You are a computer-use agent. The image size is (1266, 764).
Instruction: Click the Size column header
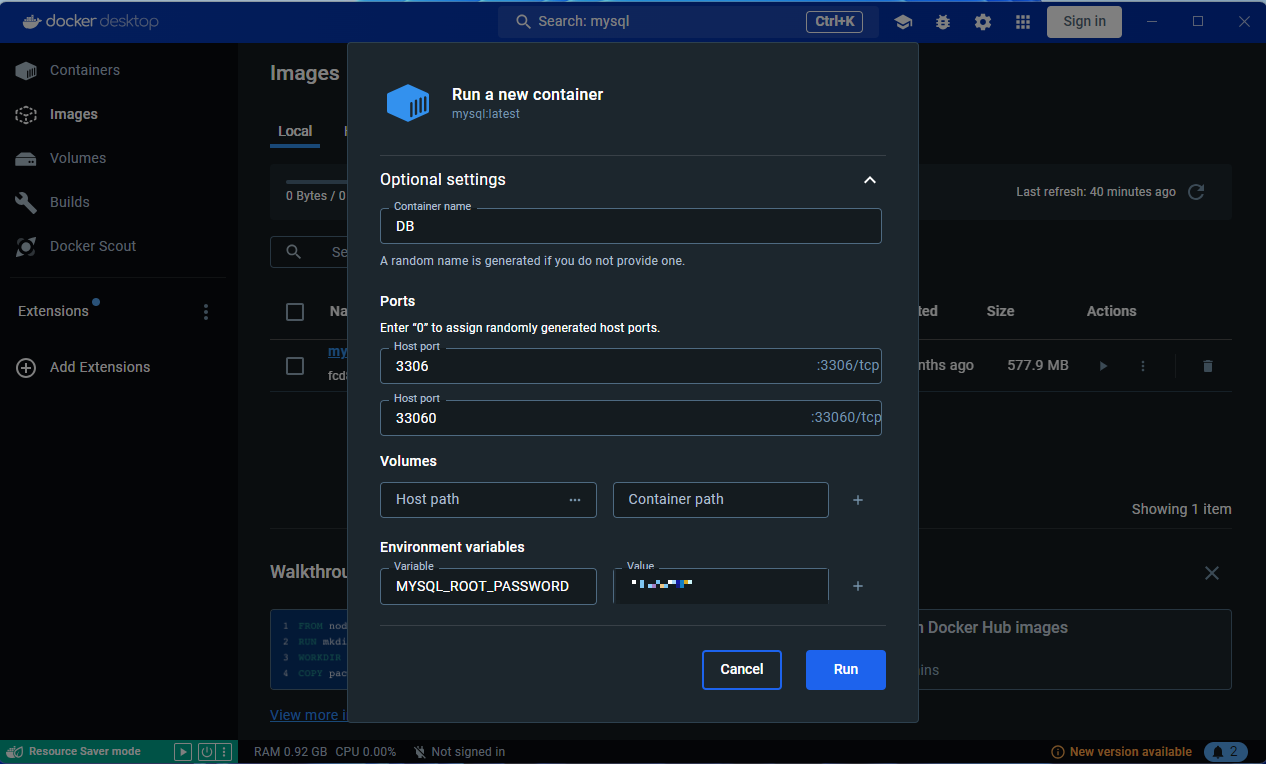(x=1000, y=311)
